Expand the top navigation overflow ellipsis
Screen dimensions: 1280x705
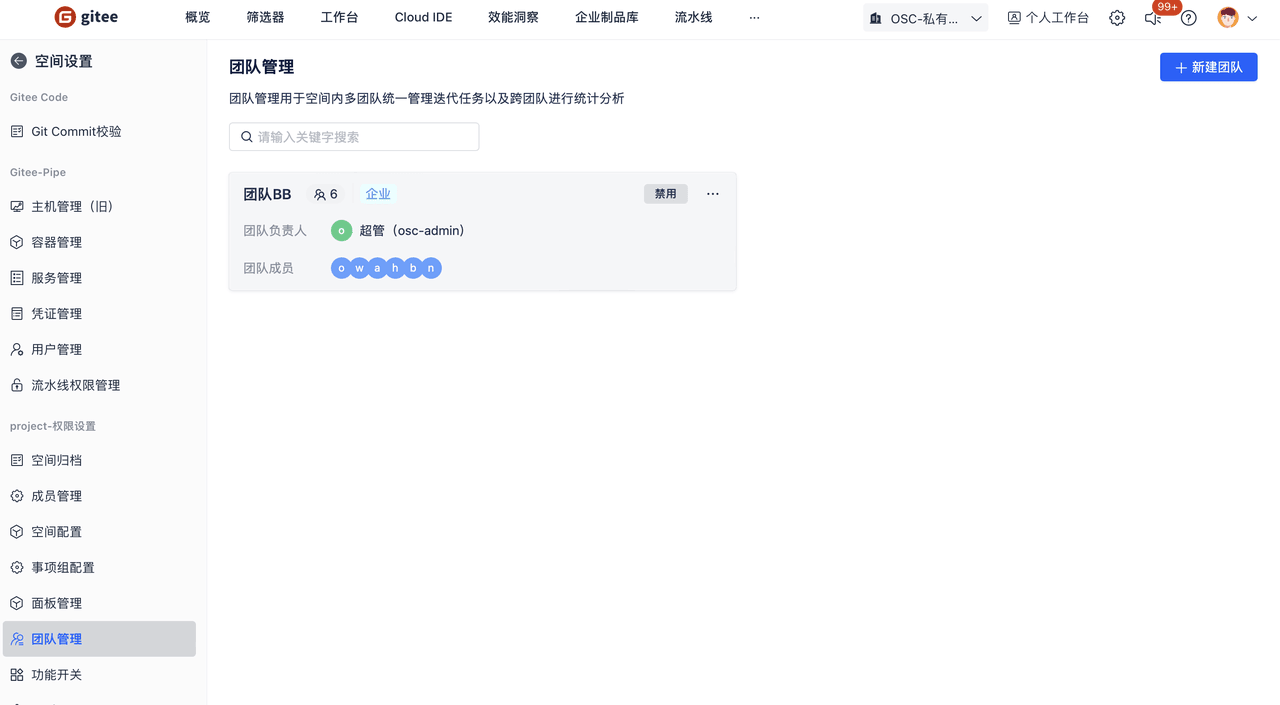point(754,18)
